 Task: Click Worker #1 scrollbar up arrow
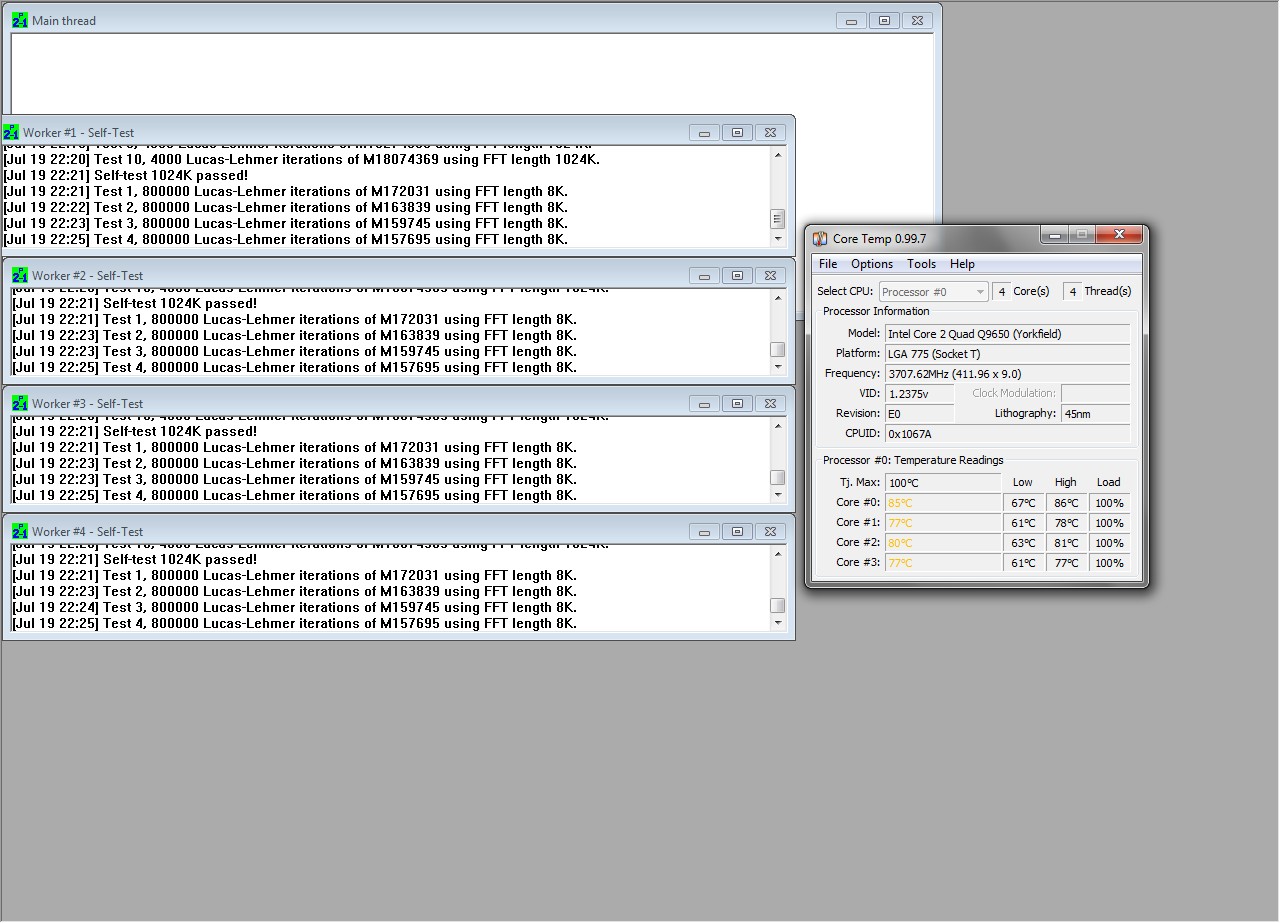(x=778, y=155)
